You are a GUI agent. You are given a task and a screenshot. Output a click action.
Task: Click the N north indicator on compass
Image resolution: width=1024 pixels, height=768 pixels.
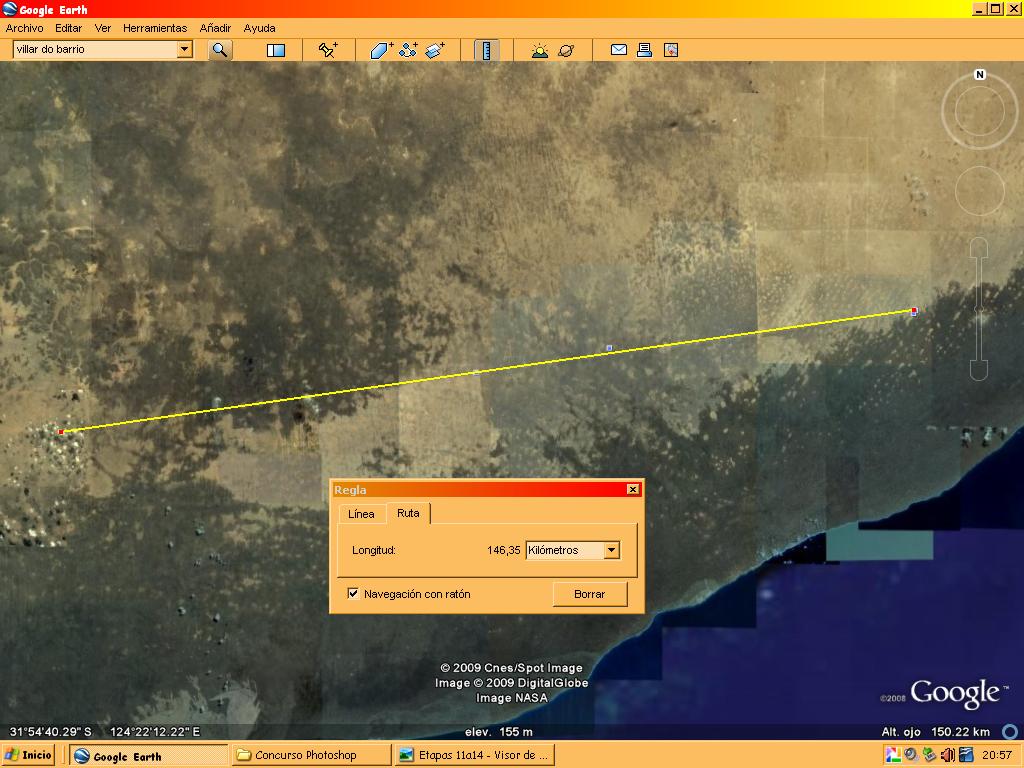pyautogui.click(x=980, y=74)
